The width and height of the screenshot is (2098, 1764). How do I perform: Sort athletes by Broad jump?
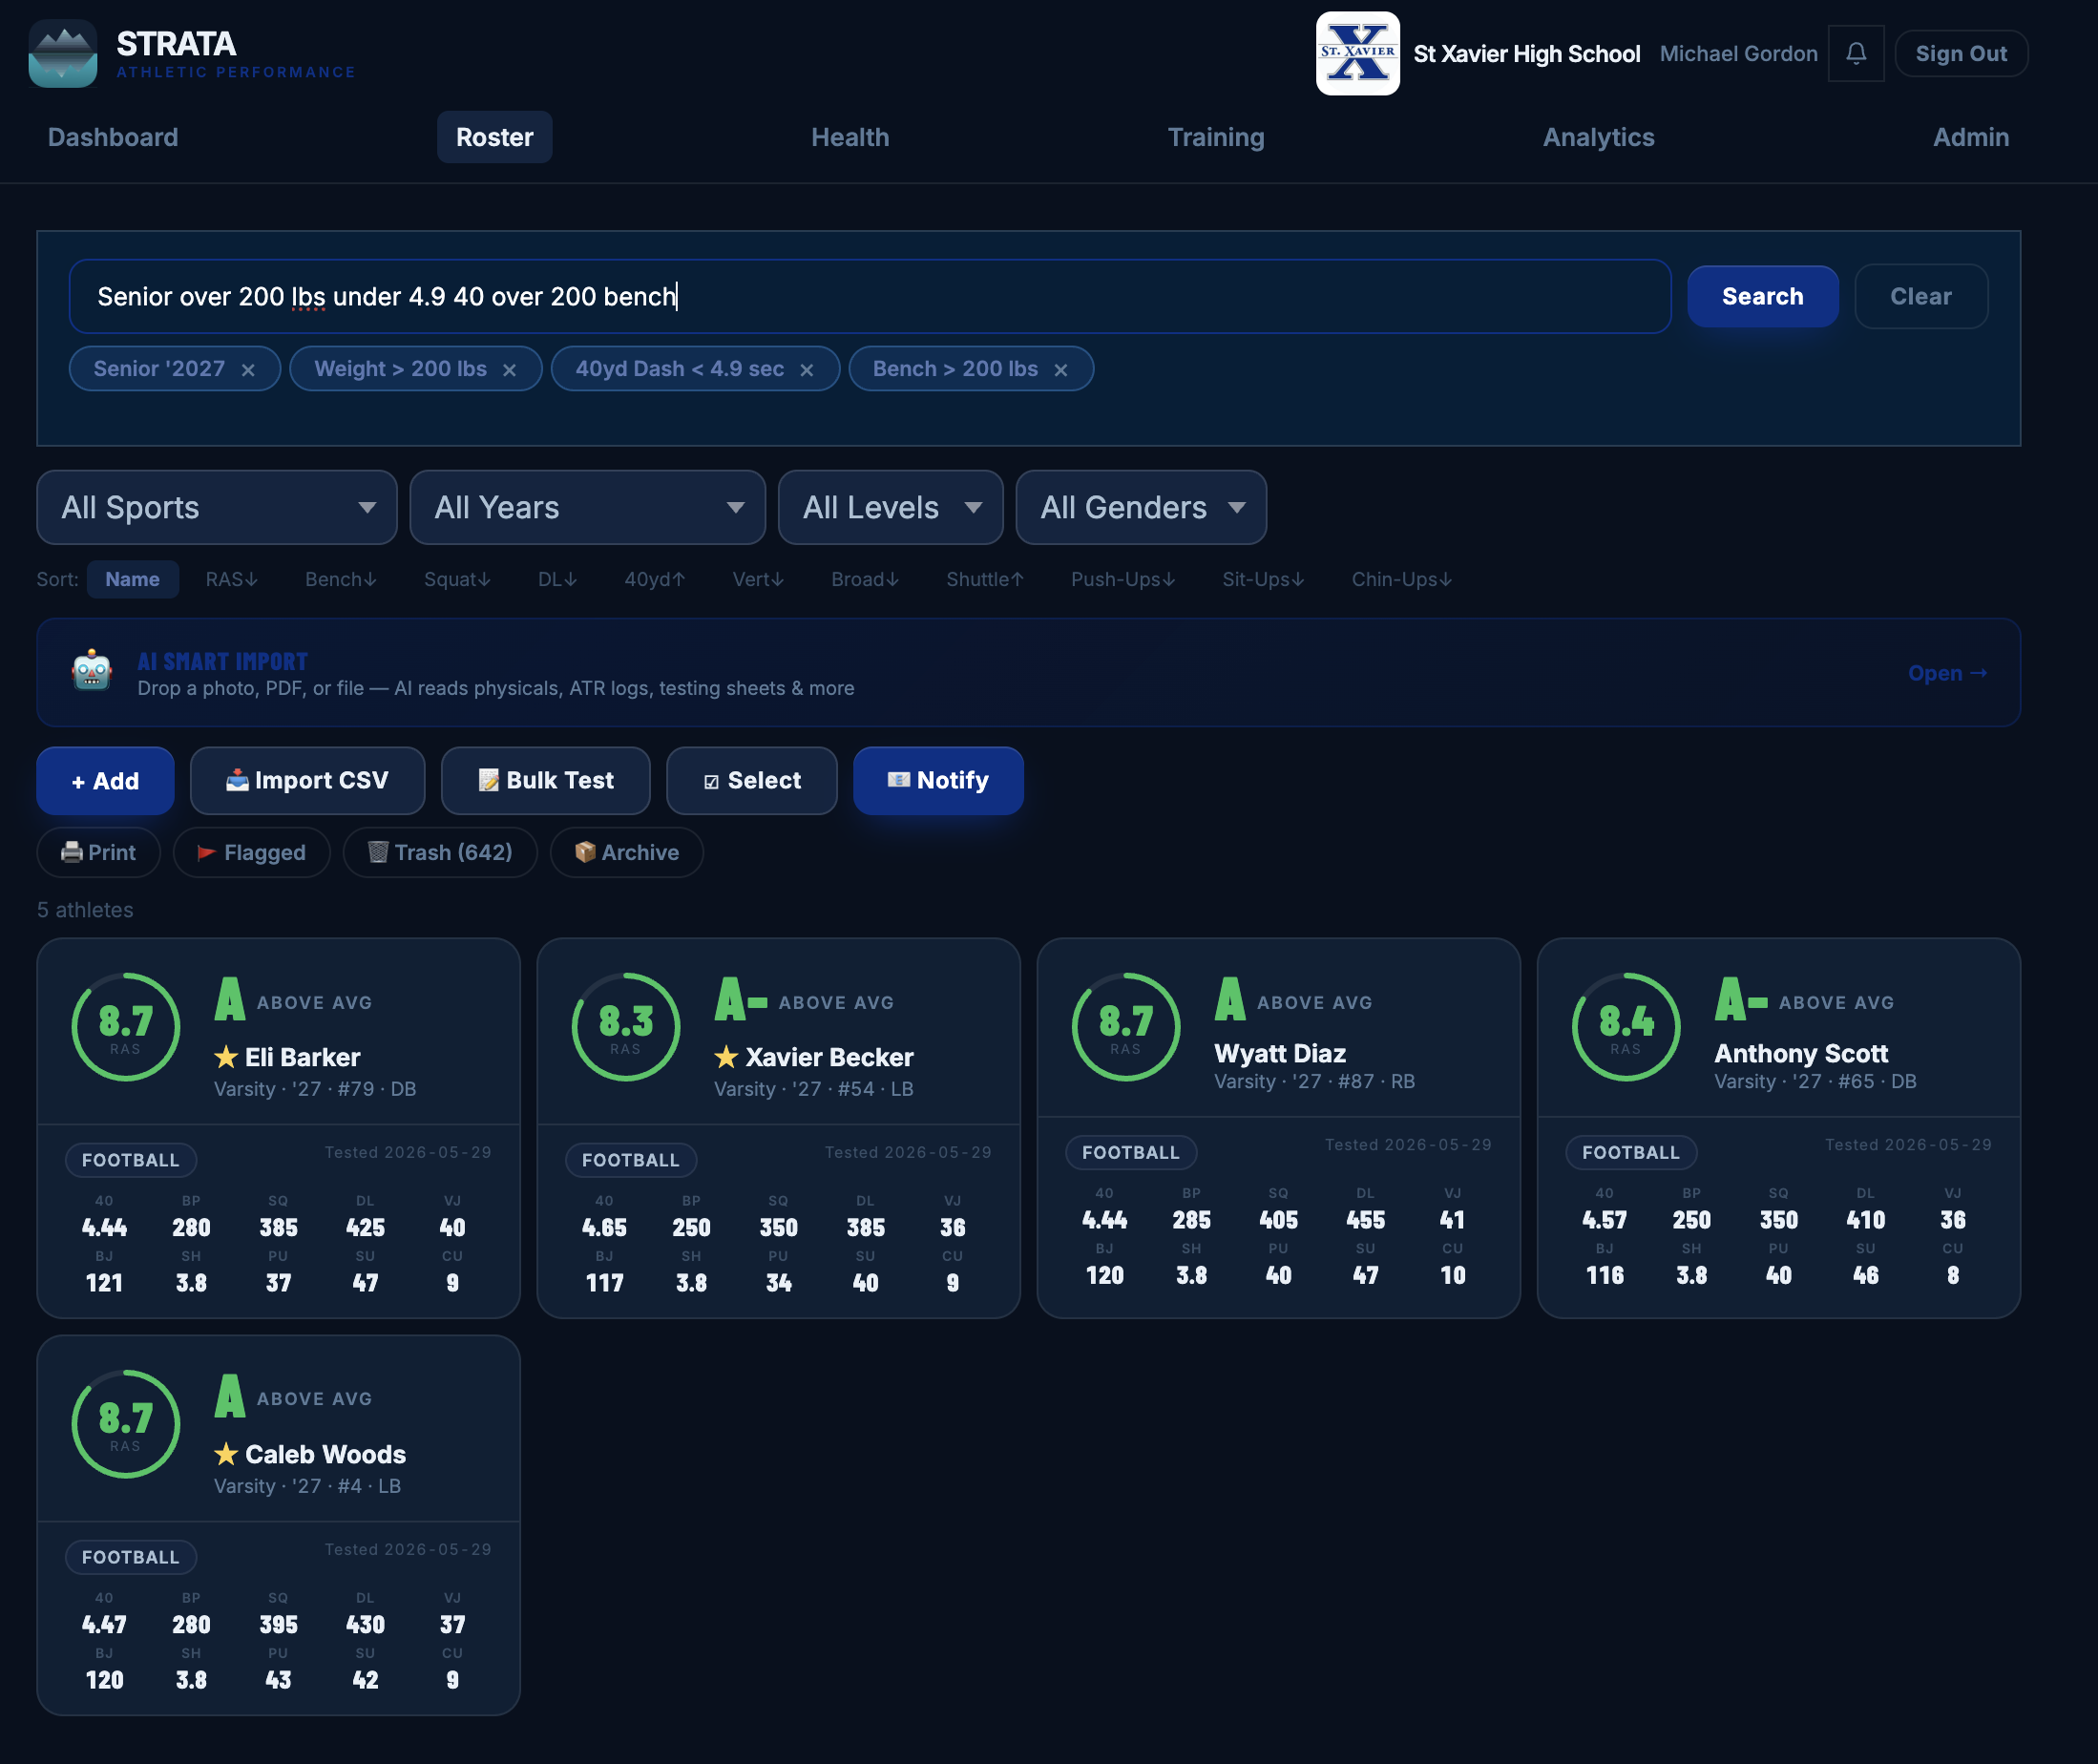pos(865,580)
